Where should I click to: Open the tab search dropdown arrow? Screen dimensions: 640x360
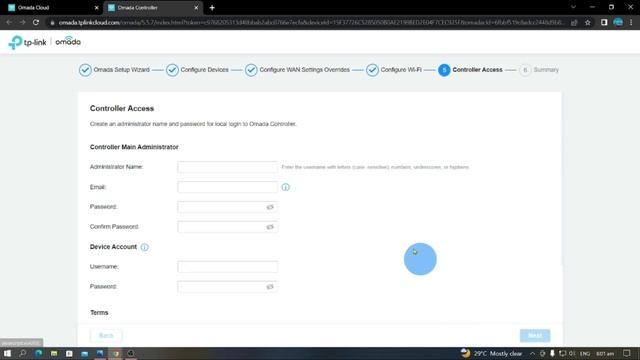(x=573, y=7)
